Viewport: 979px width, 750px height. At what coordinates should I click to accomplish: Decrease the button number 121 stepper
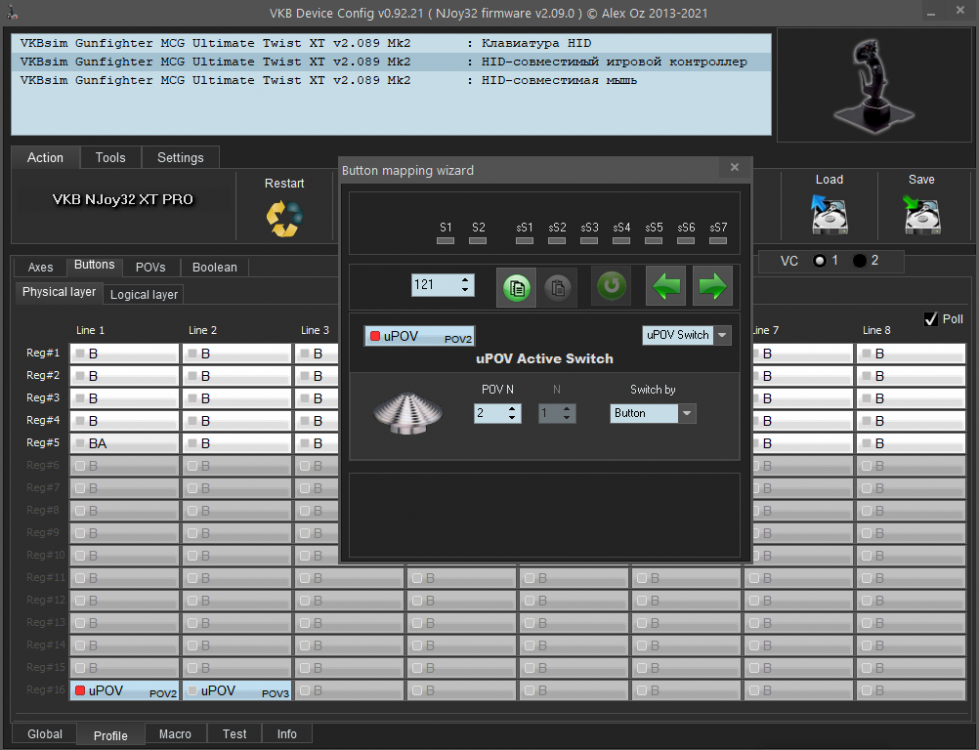pos(465,290)
